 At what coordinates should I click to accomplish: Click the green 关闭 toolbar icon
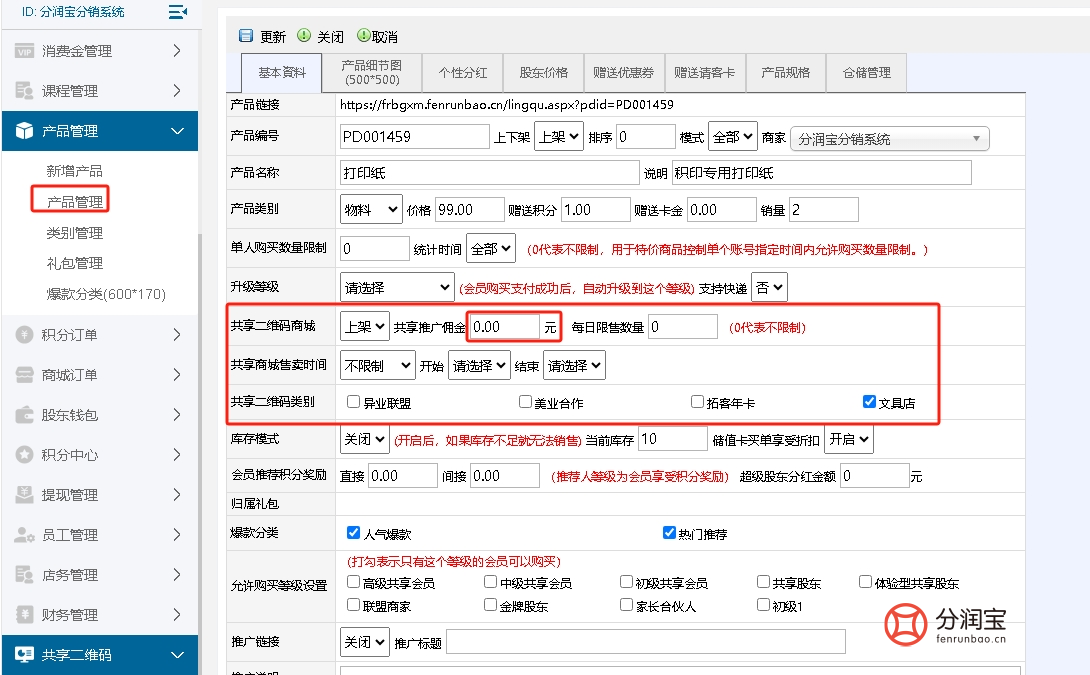pyautogui.click(x=302, y=35)
